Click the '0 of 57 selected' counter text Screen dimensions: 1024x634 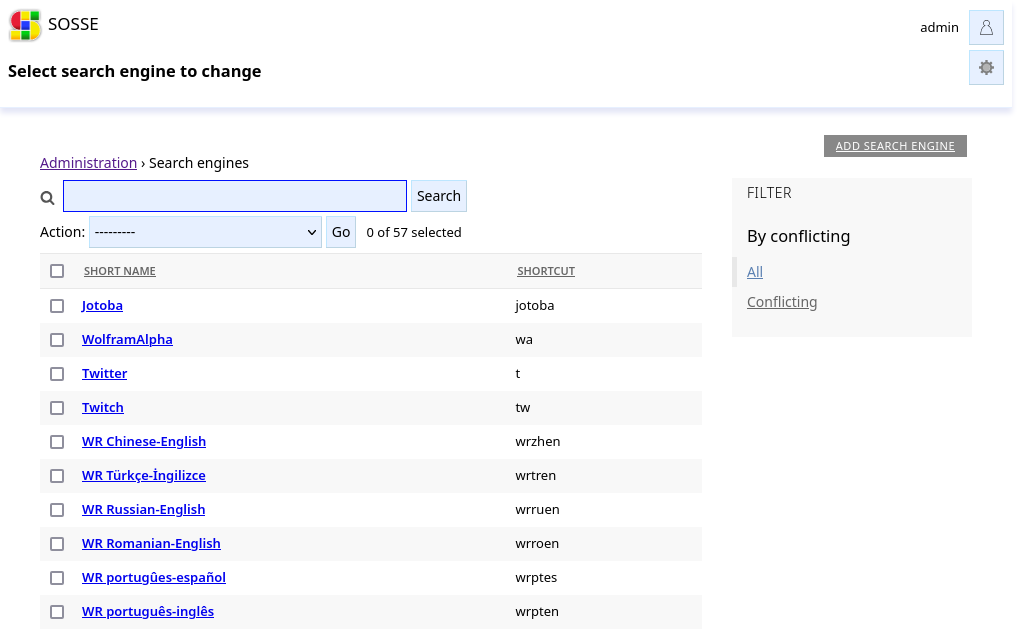(414, 232)
